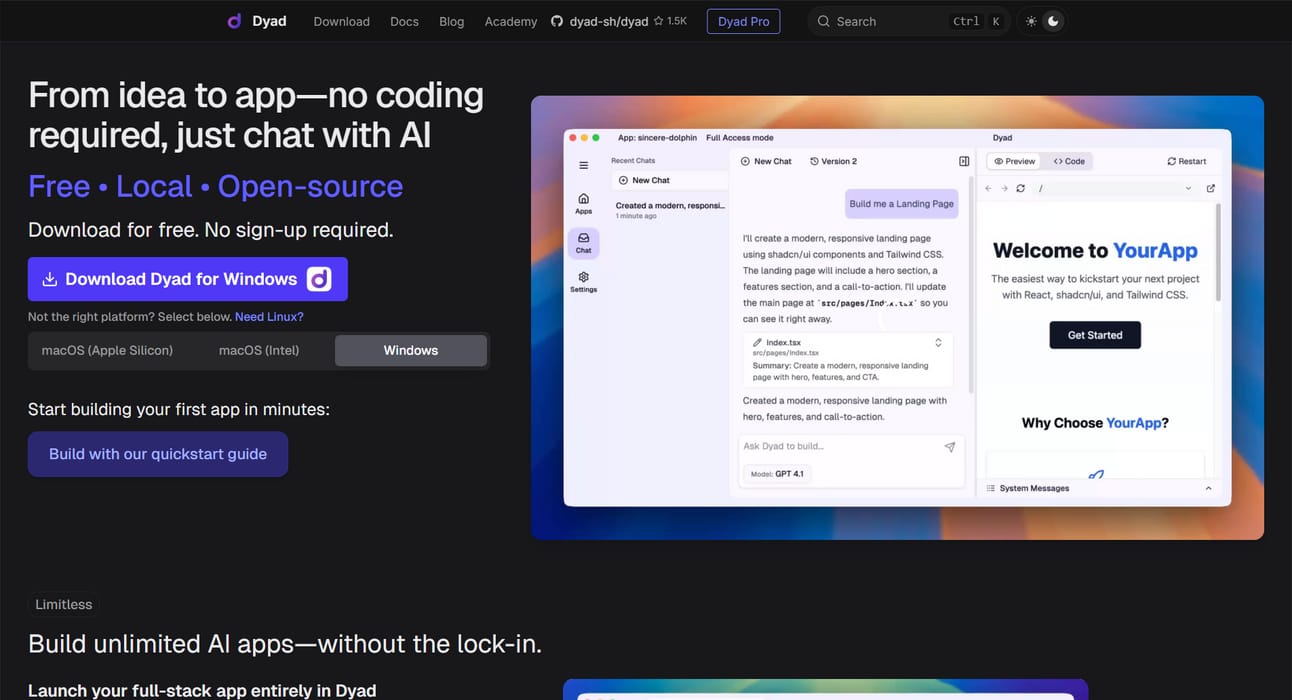
Task: Click the Limitless badge
Action: [63, 604]
